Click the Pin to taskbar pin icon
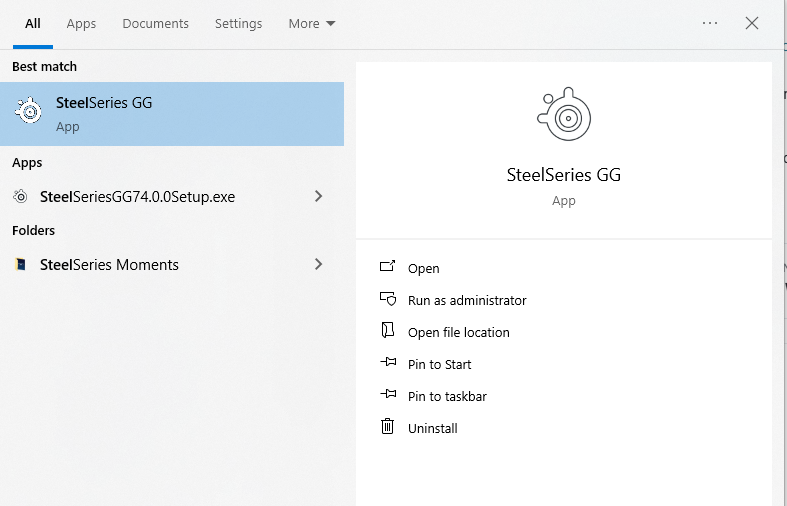Screen dimensions: 787x506 point(388,396)
